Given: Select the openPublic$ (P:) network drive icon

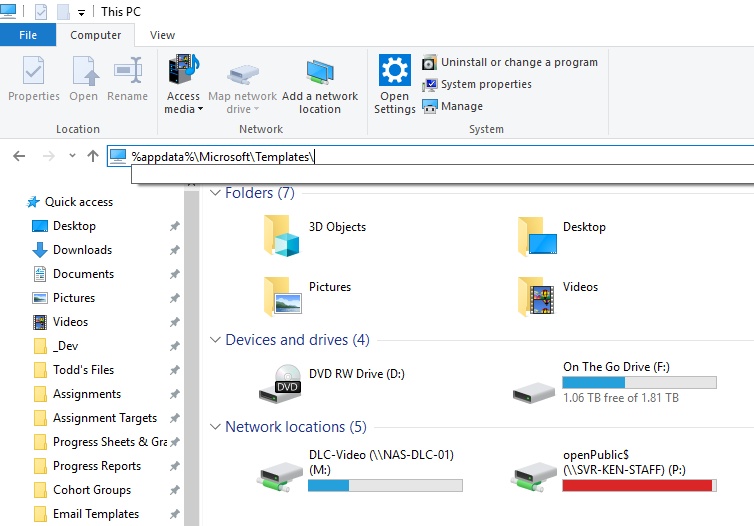Looking at the screenshot, I should tap(534, 476).
